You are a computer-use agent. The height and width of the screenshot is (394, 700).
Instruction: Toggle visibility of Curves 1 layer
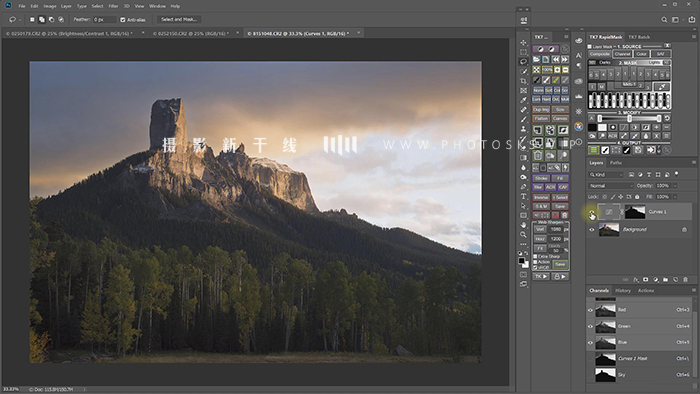(x=592, y=212)
